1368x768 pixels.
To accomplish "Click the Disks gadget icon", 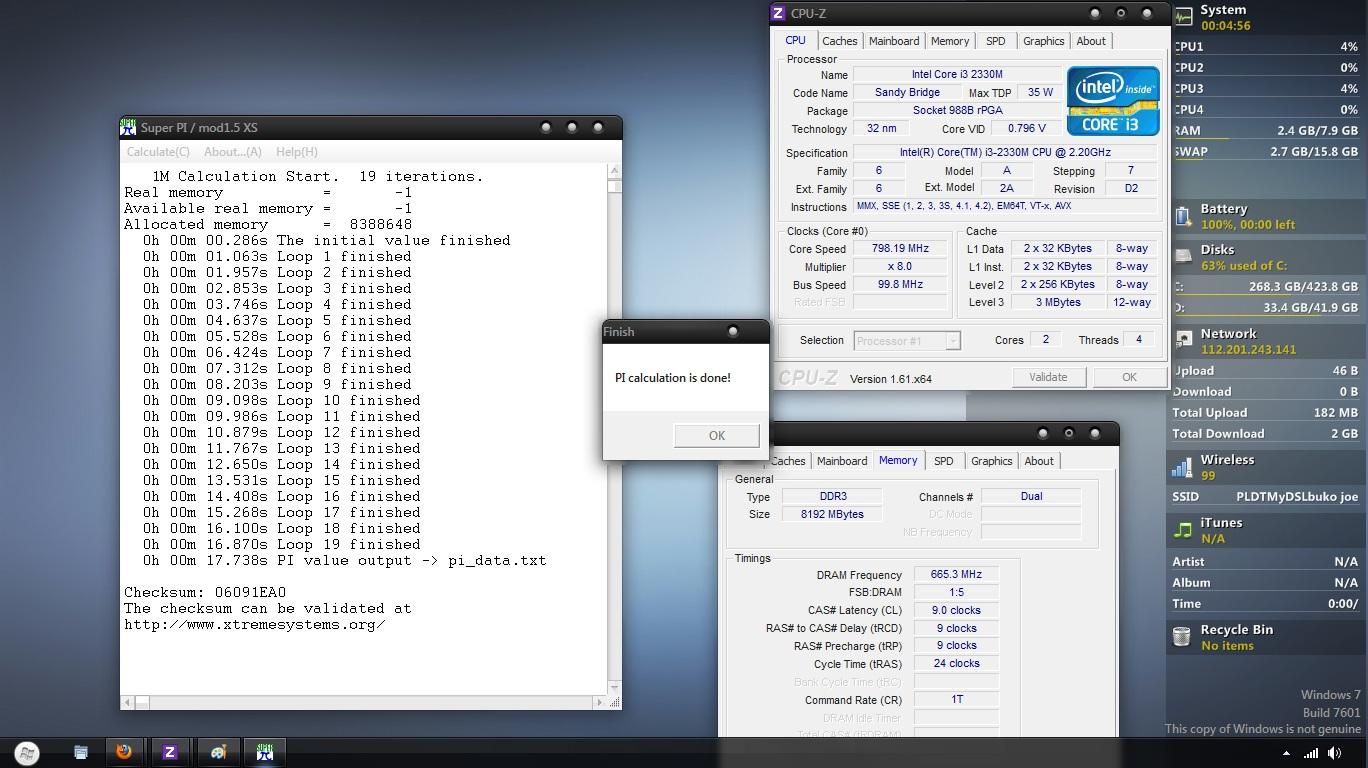I will [x=1183, y=257].
